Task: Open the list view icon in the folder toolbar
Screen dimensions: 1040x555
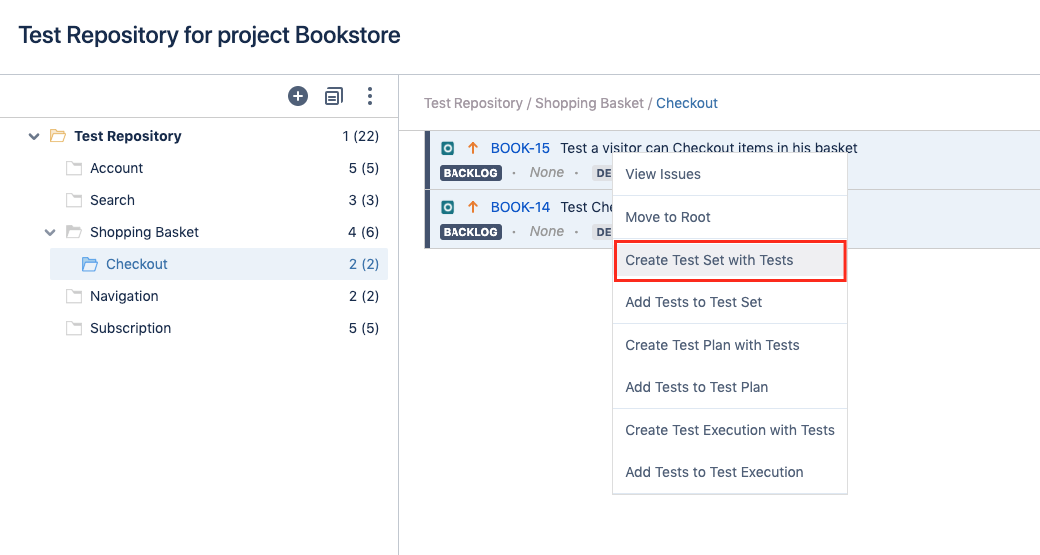Action: [x=334, y=96]
